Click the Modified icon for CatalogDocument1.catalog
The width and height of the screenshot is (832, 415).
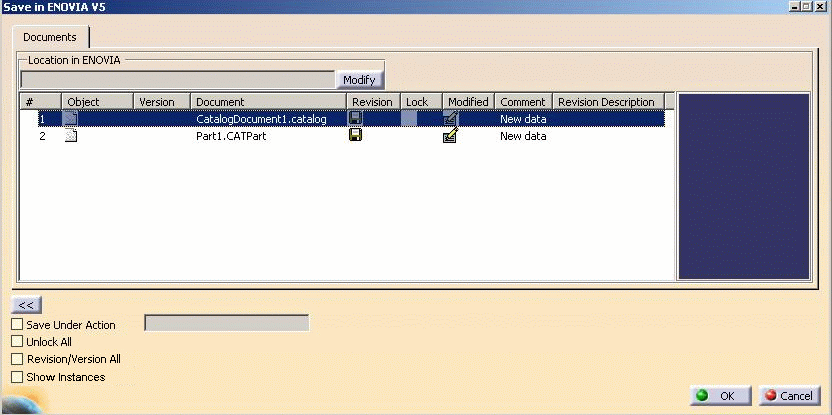[x=450, y=119]
